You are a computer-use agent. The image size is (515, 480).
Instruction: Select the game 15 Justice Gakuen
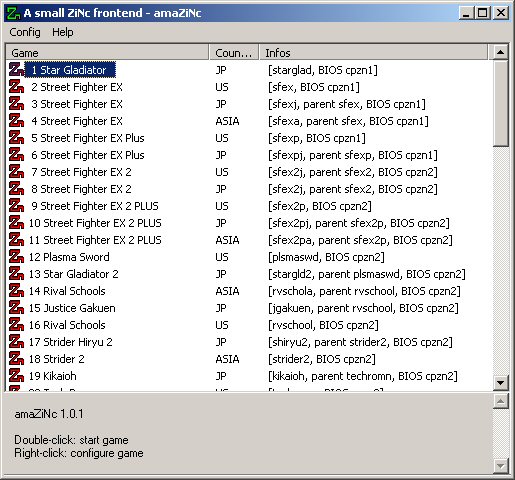point(72,308)
